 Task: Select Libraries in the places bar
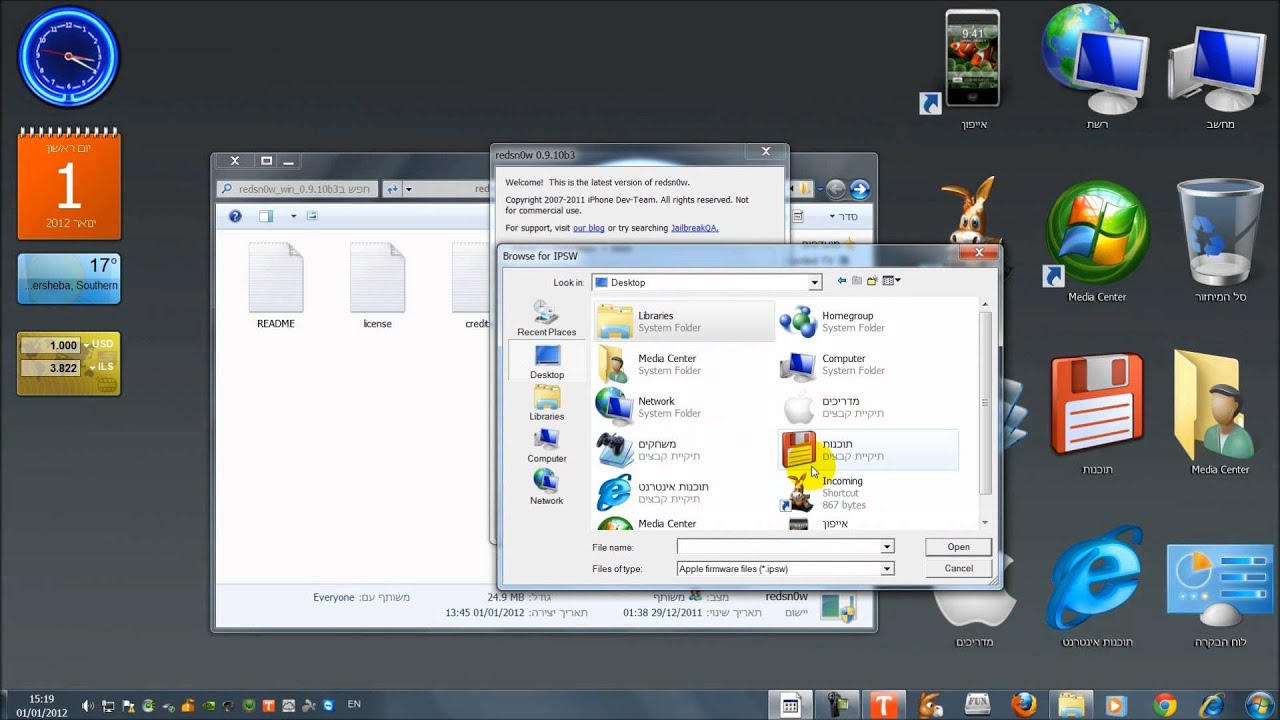(x=546, y=403)
